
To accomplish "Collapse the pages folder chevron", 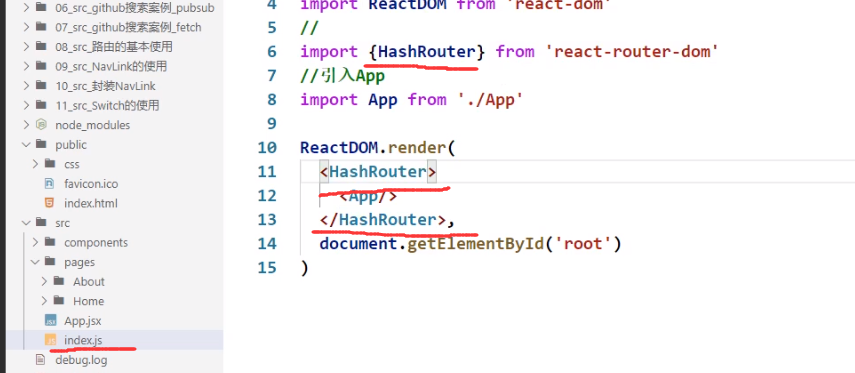I will [x=35, y=262].
